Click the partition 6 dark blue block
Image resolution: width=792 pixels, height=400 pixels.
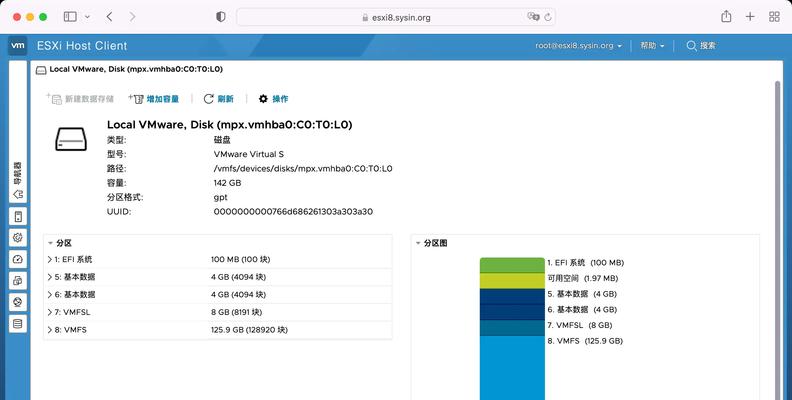[x=512, y=312]
